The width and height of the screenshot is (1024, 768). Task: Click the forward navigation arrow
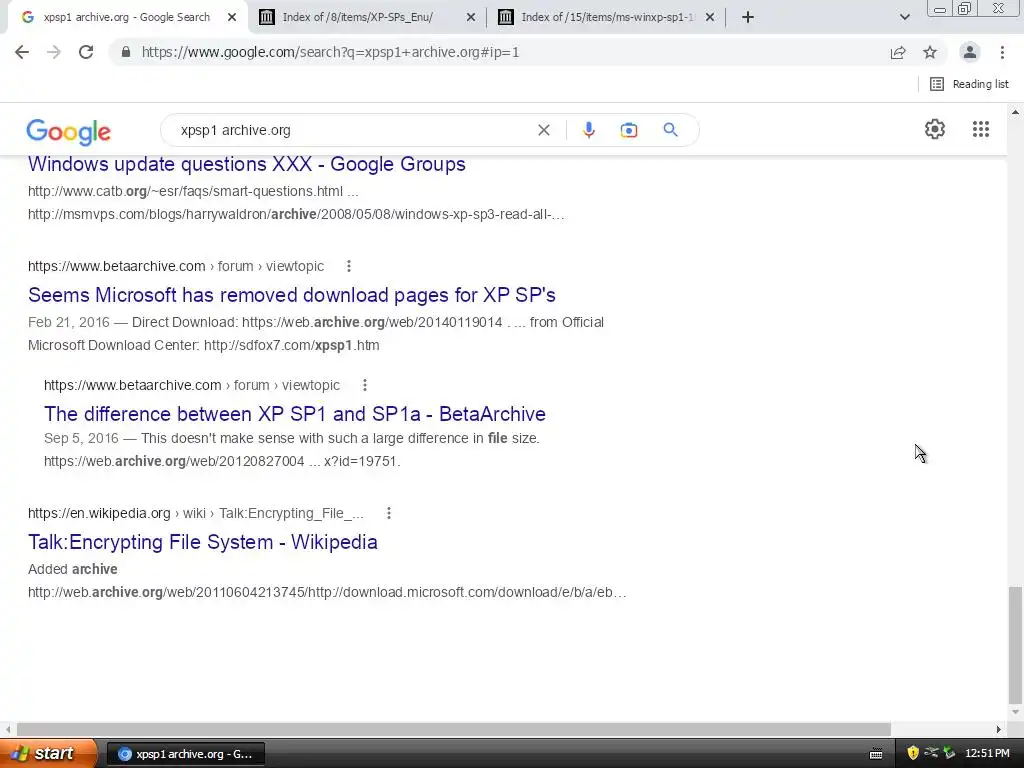click(54, 52)
